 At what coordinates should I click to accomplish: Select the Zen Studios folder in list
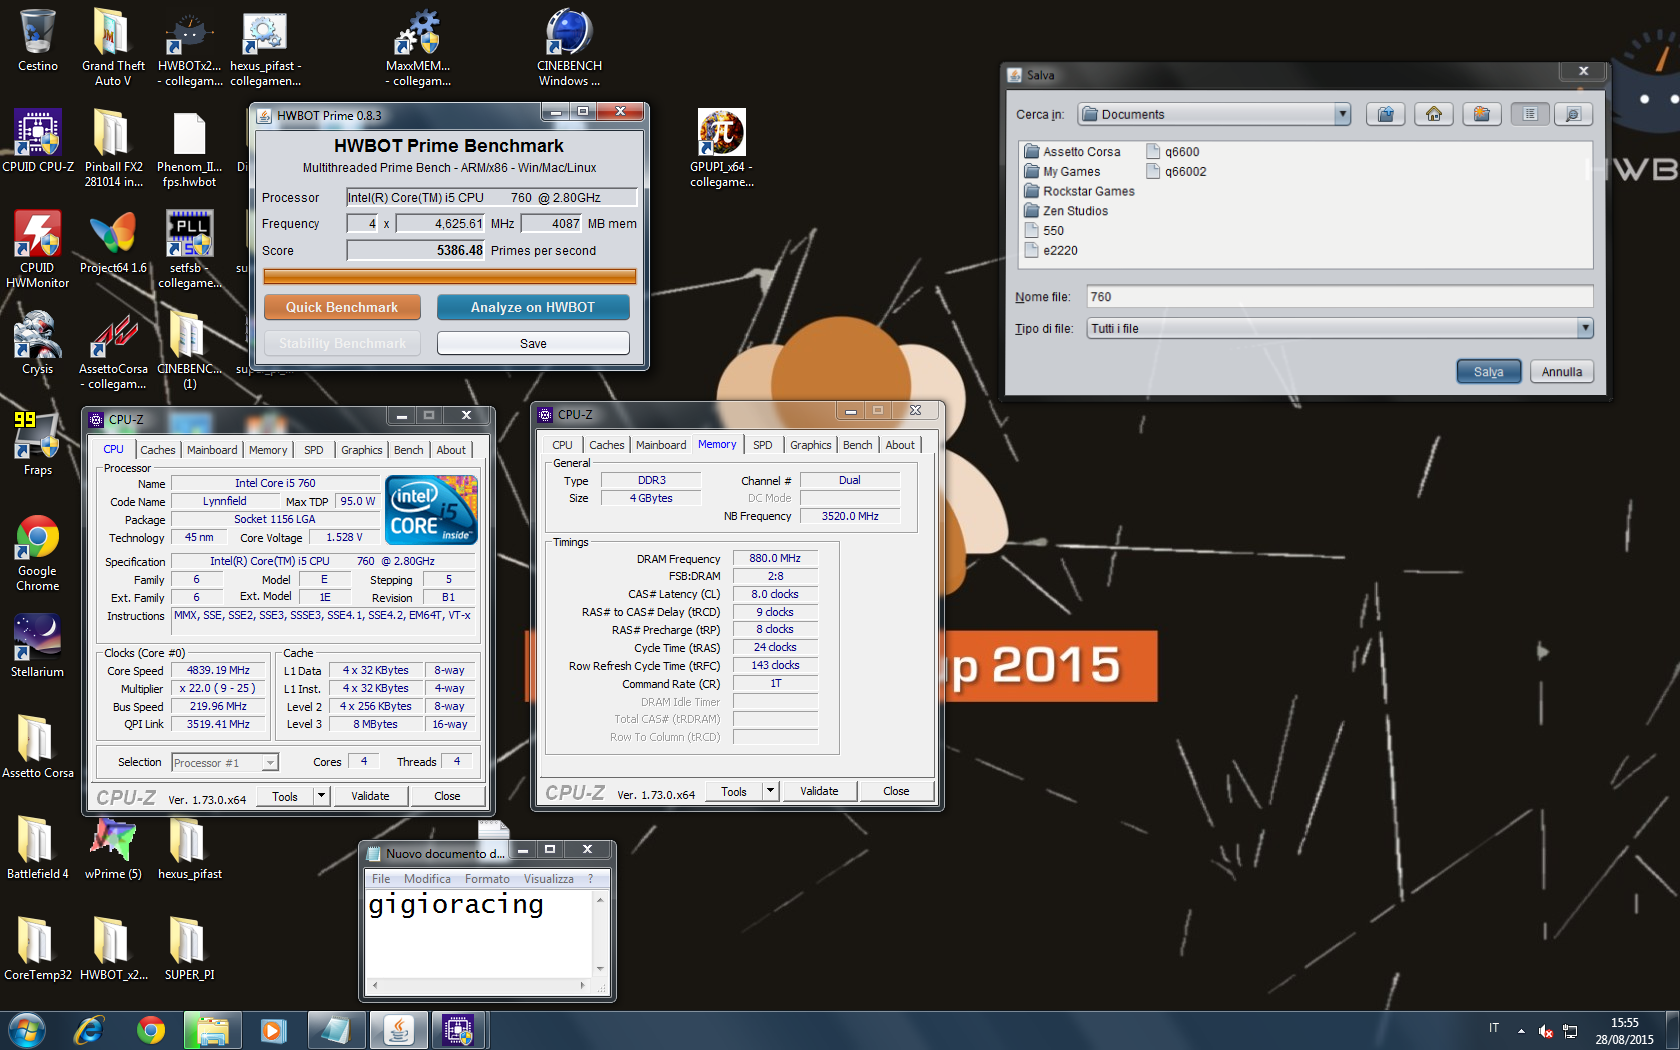coord(1066,211)
